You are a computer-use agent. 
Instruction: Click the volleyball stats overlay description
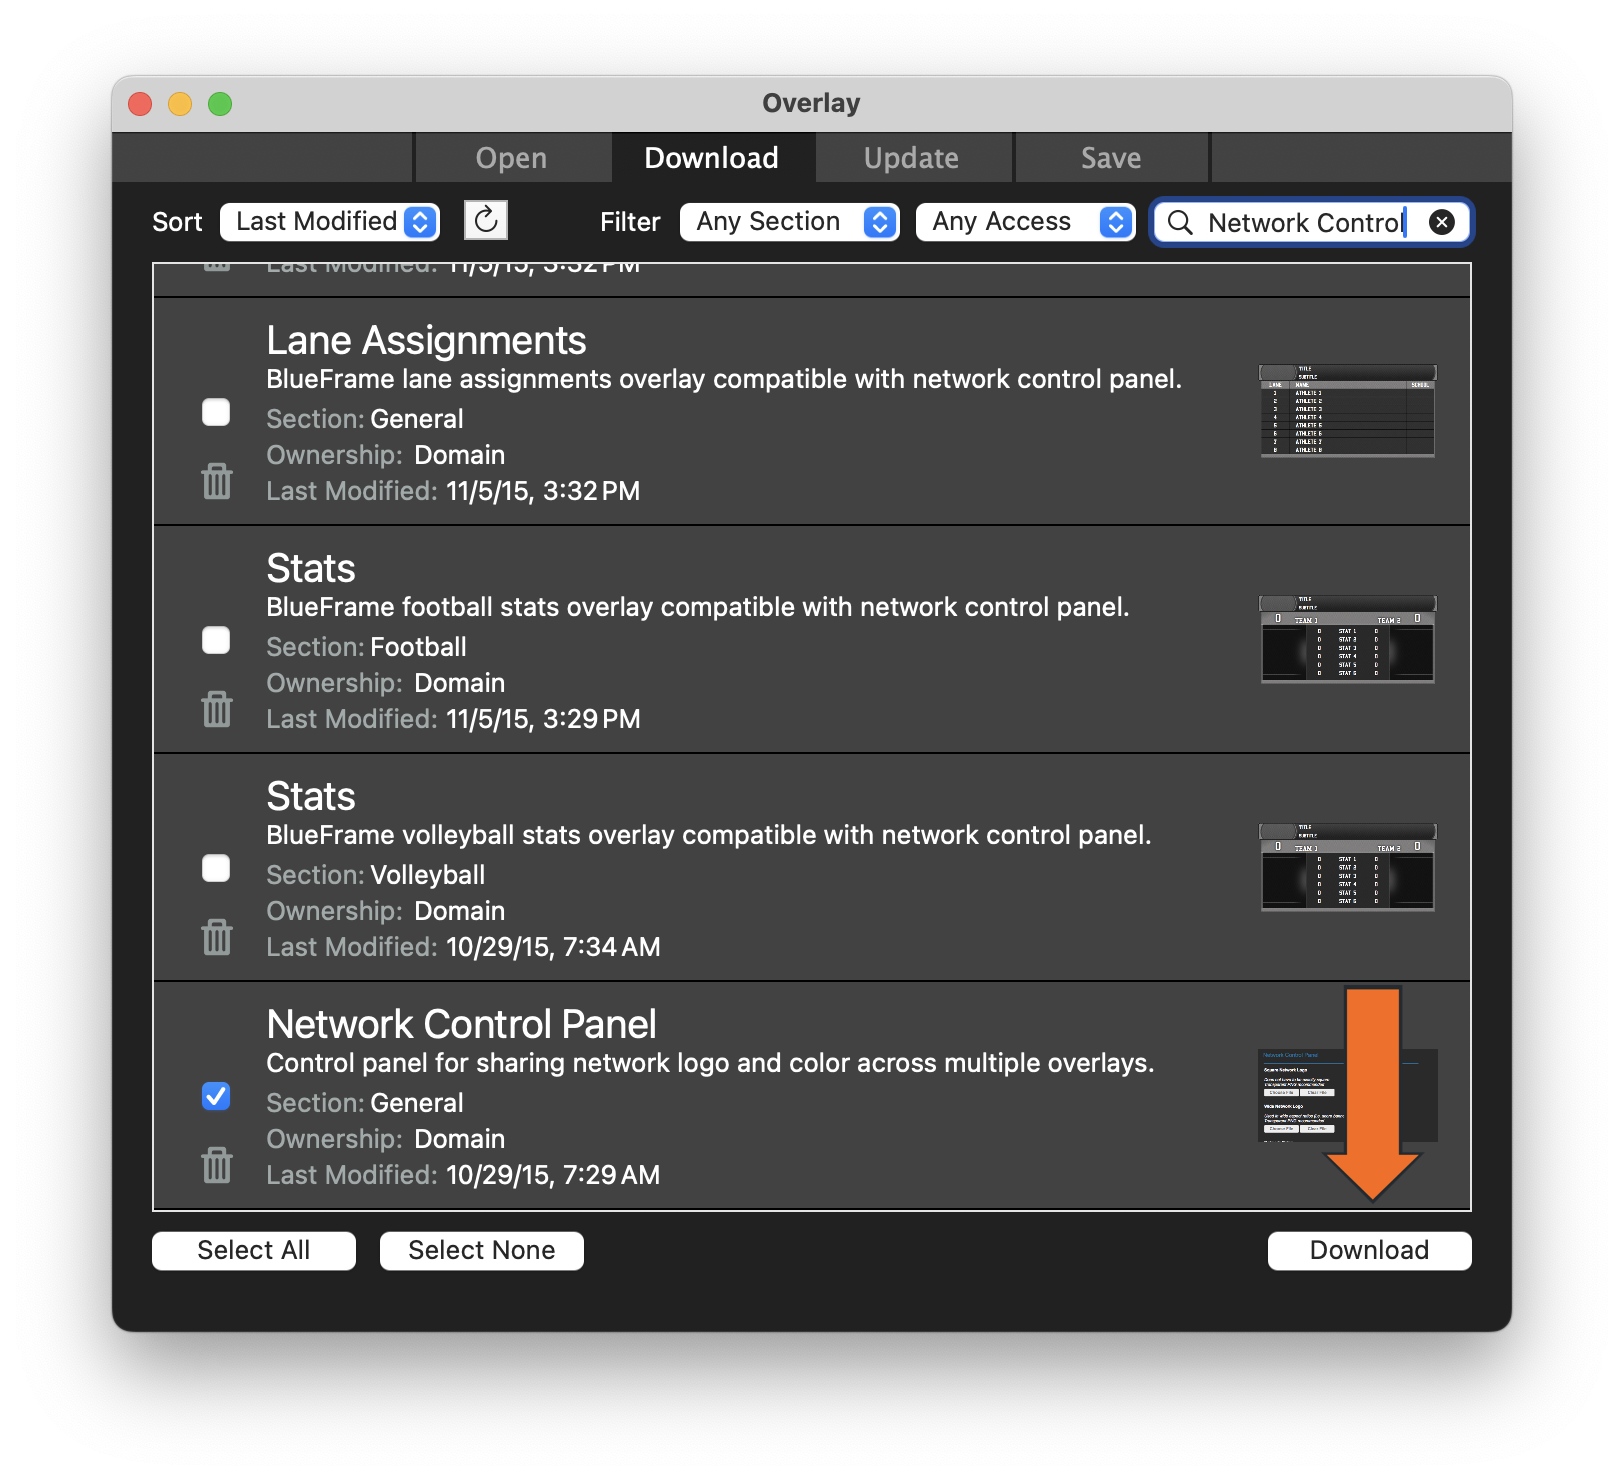(708, 835)
